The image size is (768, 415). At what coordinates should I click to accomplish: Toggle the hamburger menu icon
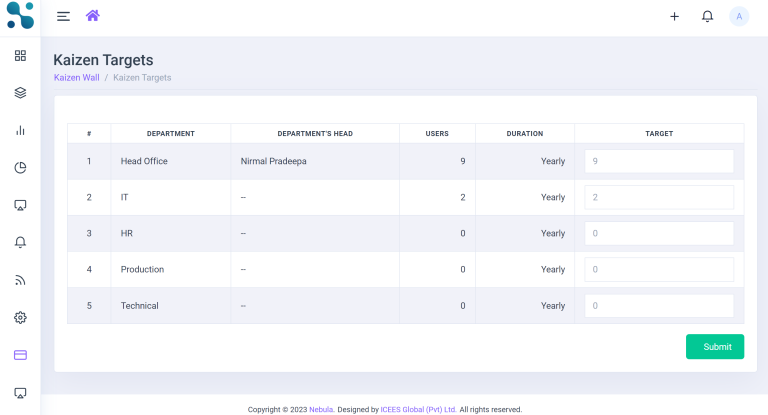tap(63, 16)
